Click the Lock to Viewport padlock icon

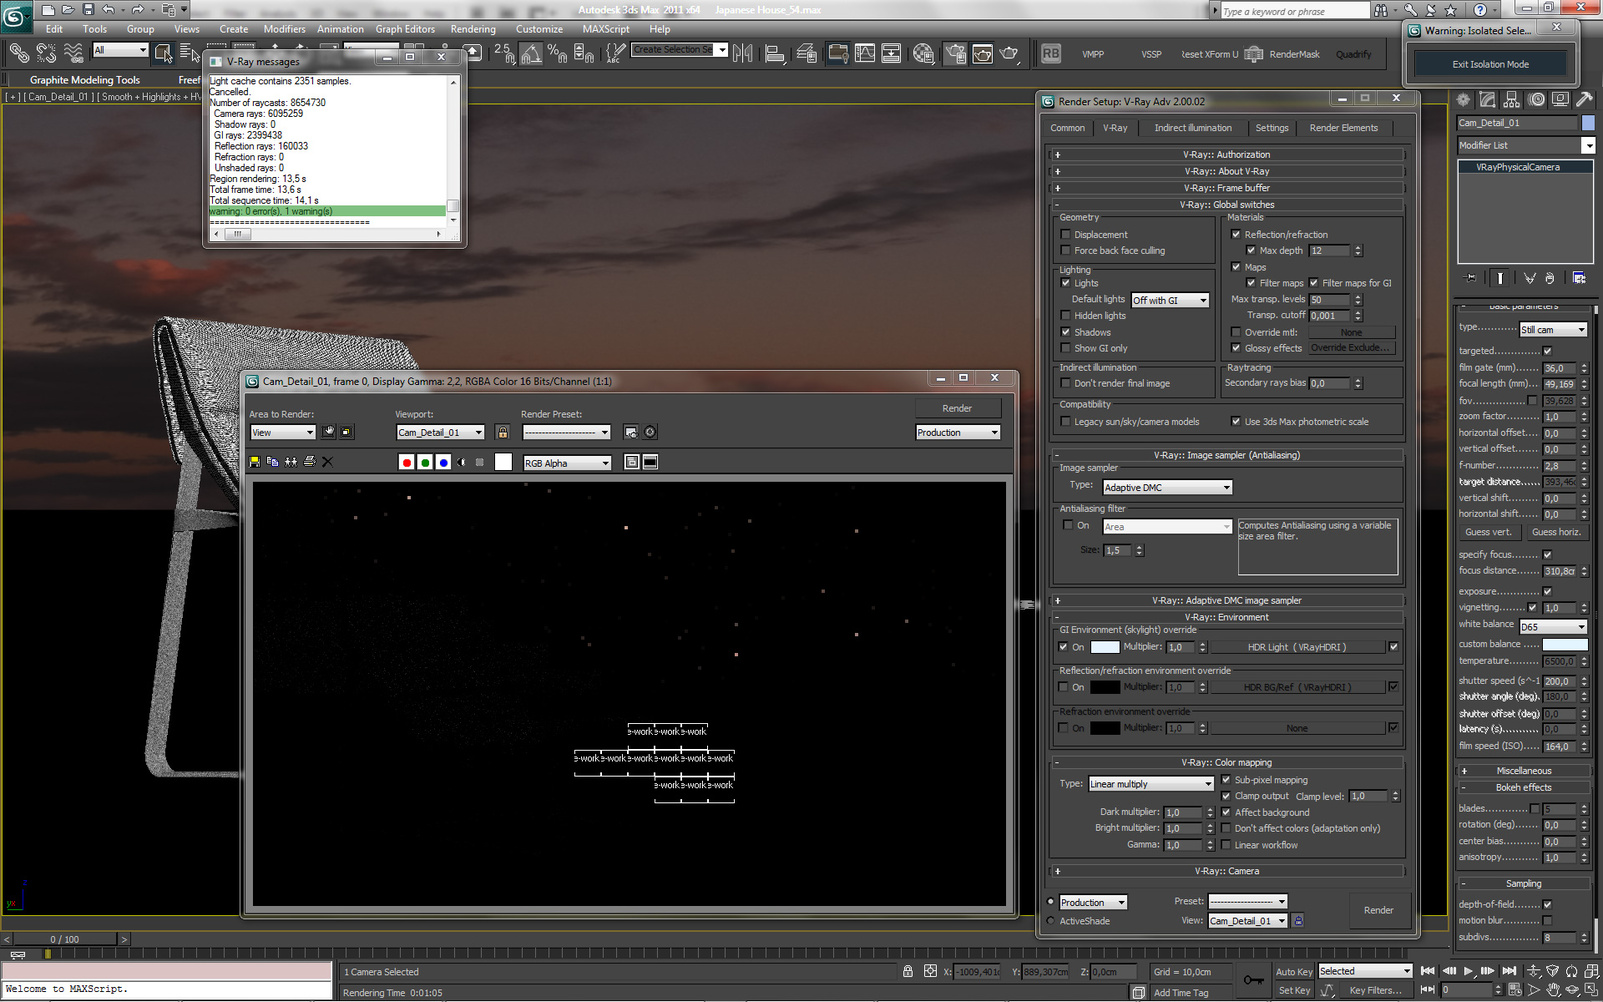pyautogui.click(x=503, y=432)
